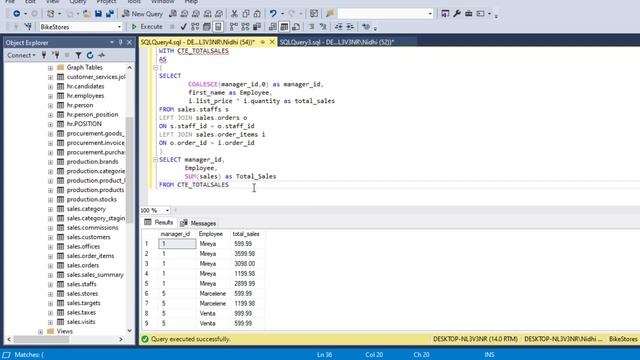This screenshot has height=360, width=640.
Task: Click the Increase Indent icon
Action: (350, 27)
